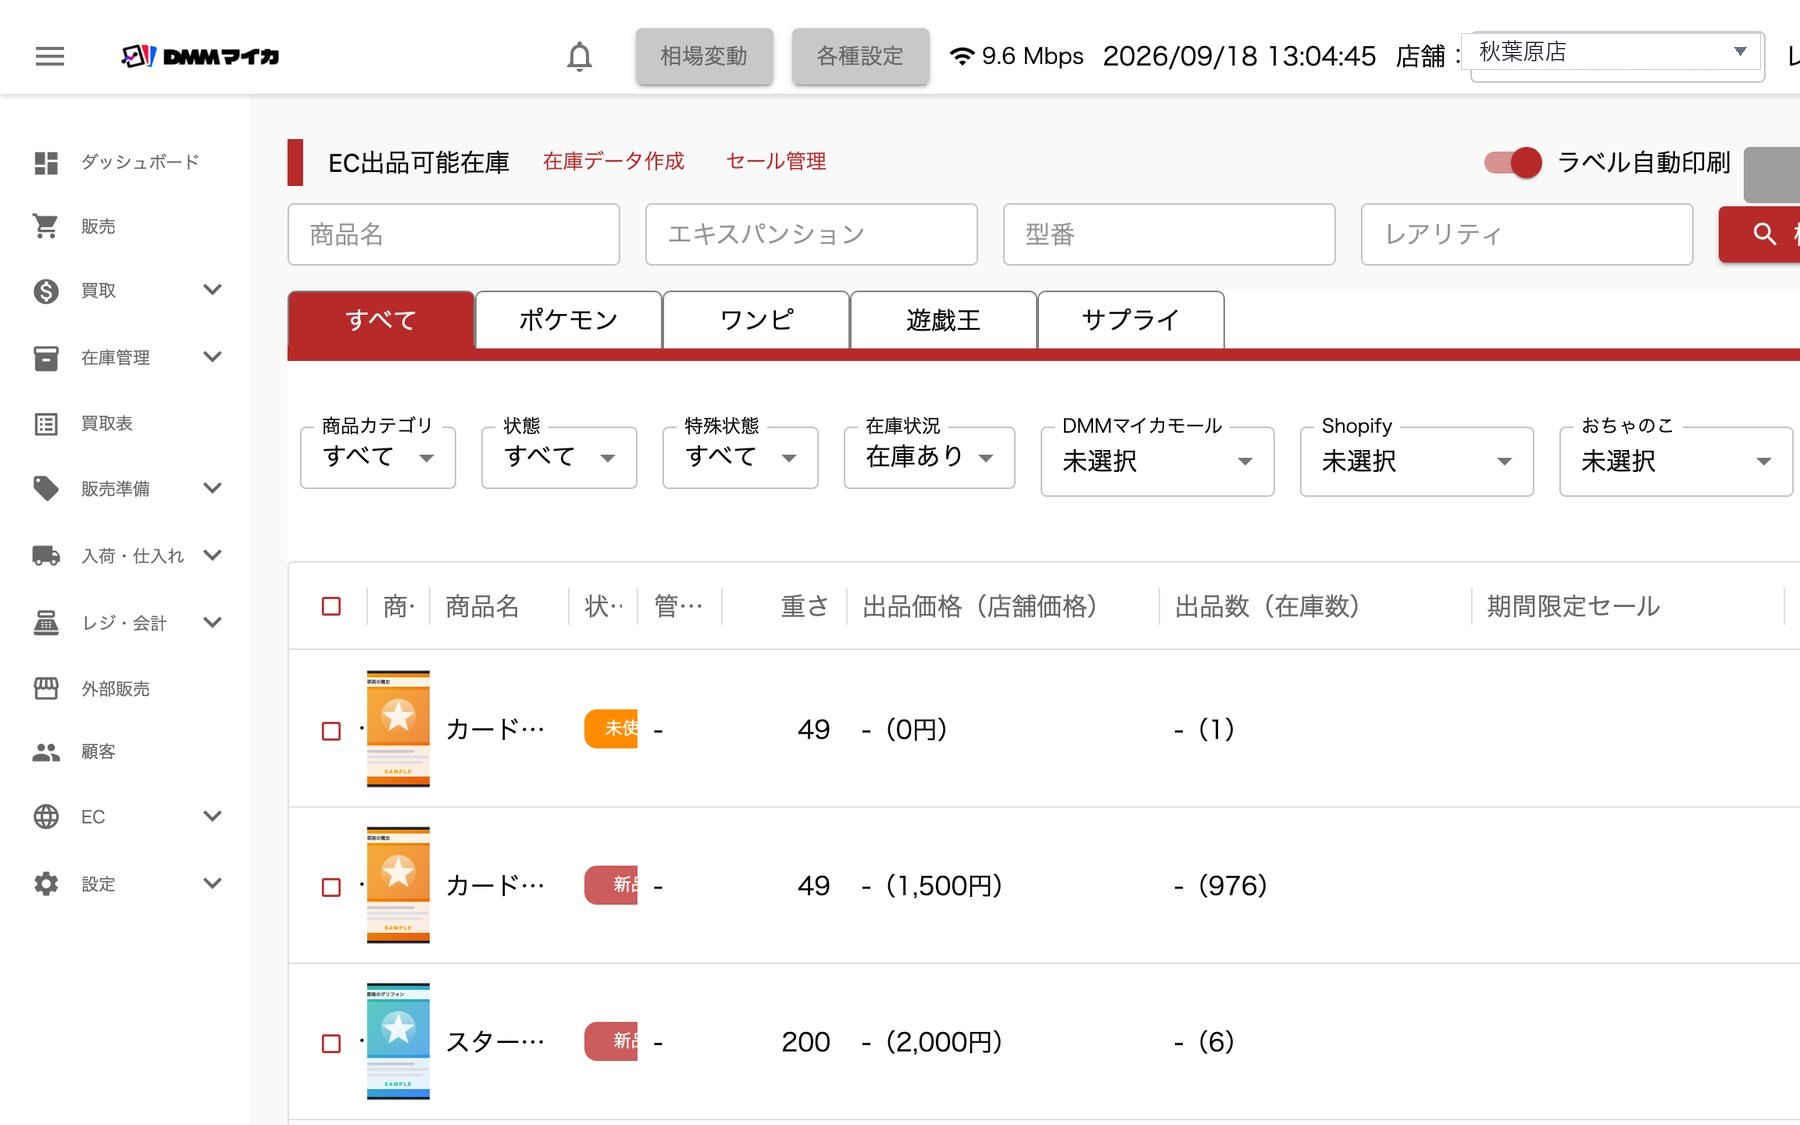The image size is (1800, 1125).
Task: Focus the 商品名 search field
Action: 454,234
